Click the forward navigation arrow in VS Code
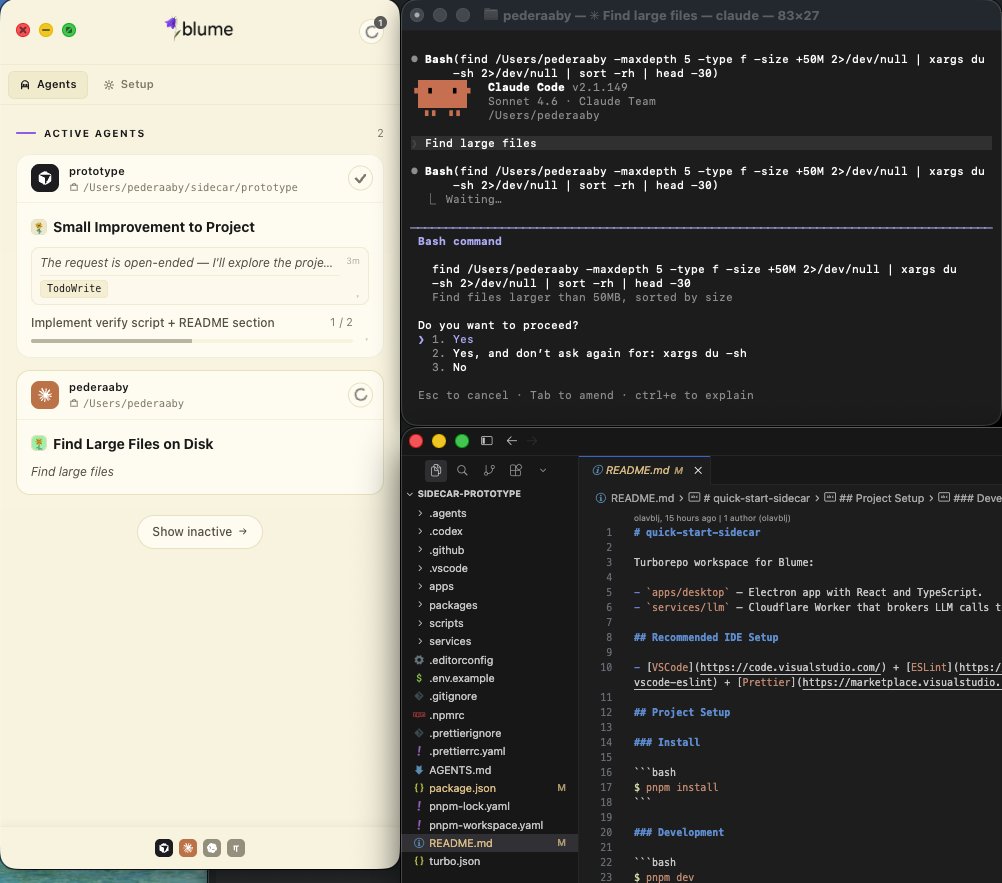Viewport: 1002px width, 883px height. coord(532,441)
